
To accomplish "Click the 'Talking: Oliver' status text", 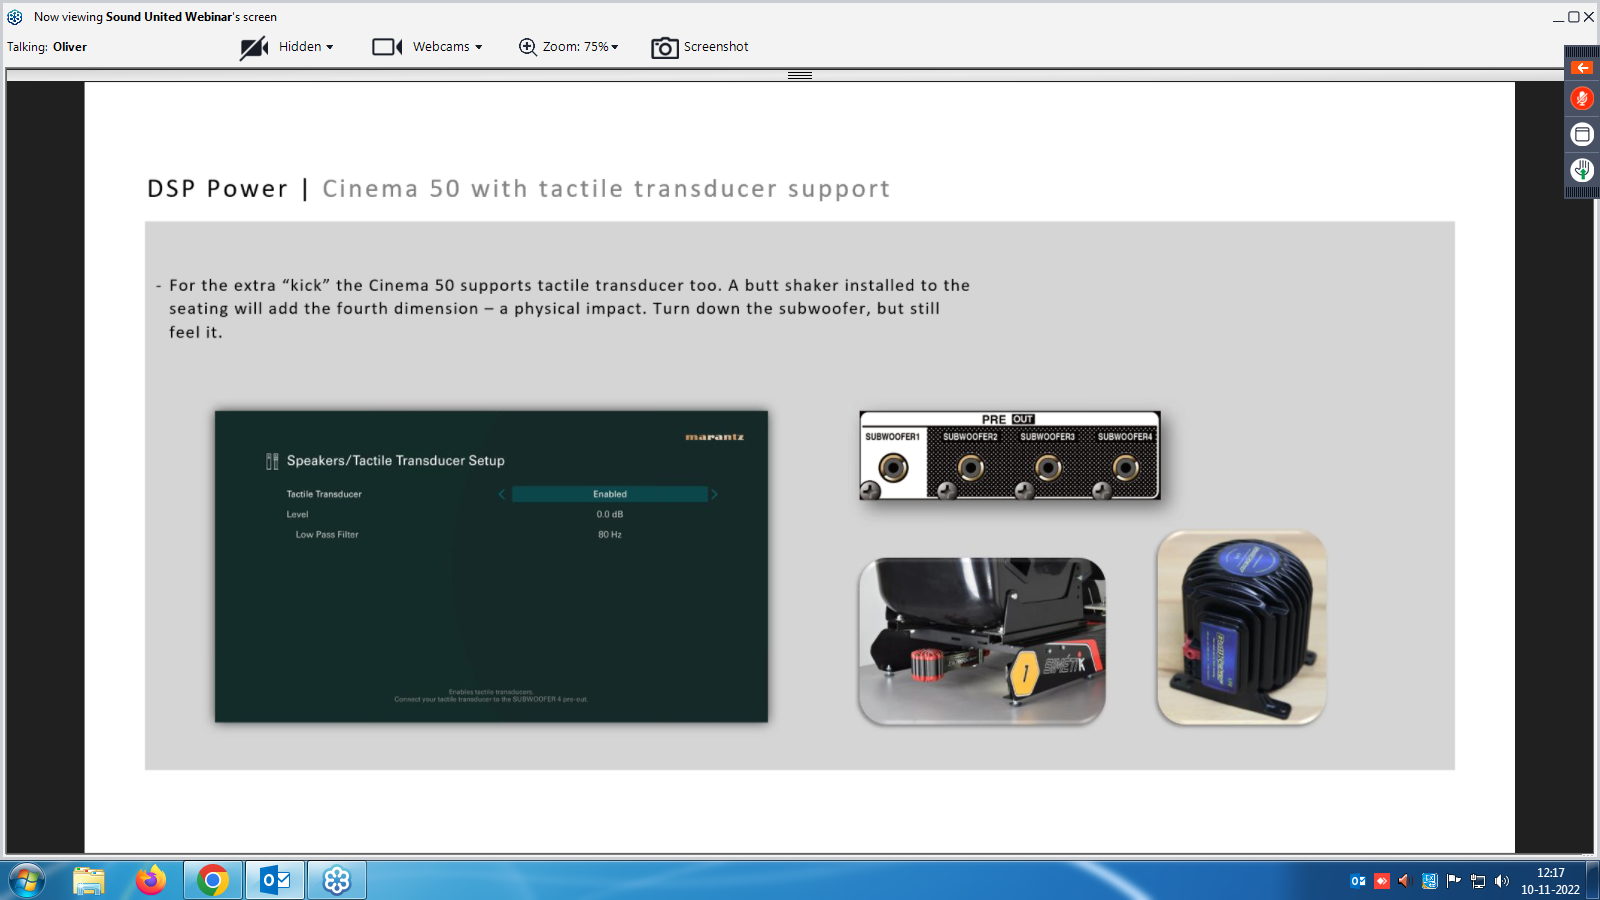I will coord(47,47).
